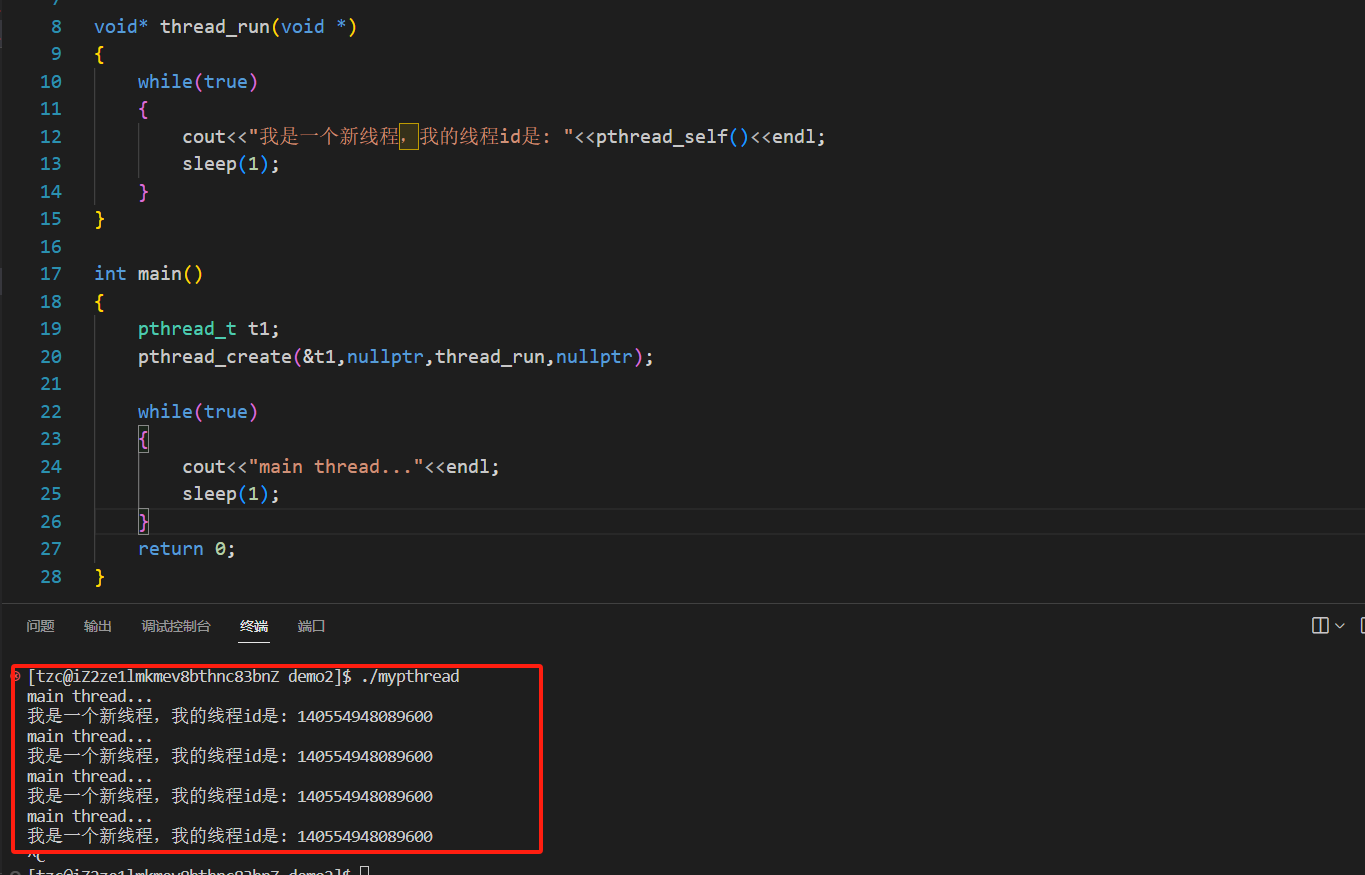Click the opening brace on line 18

click(x=99, y=302)
